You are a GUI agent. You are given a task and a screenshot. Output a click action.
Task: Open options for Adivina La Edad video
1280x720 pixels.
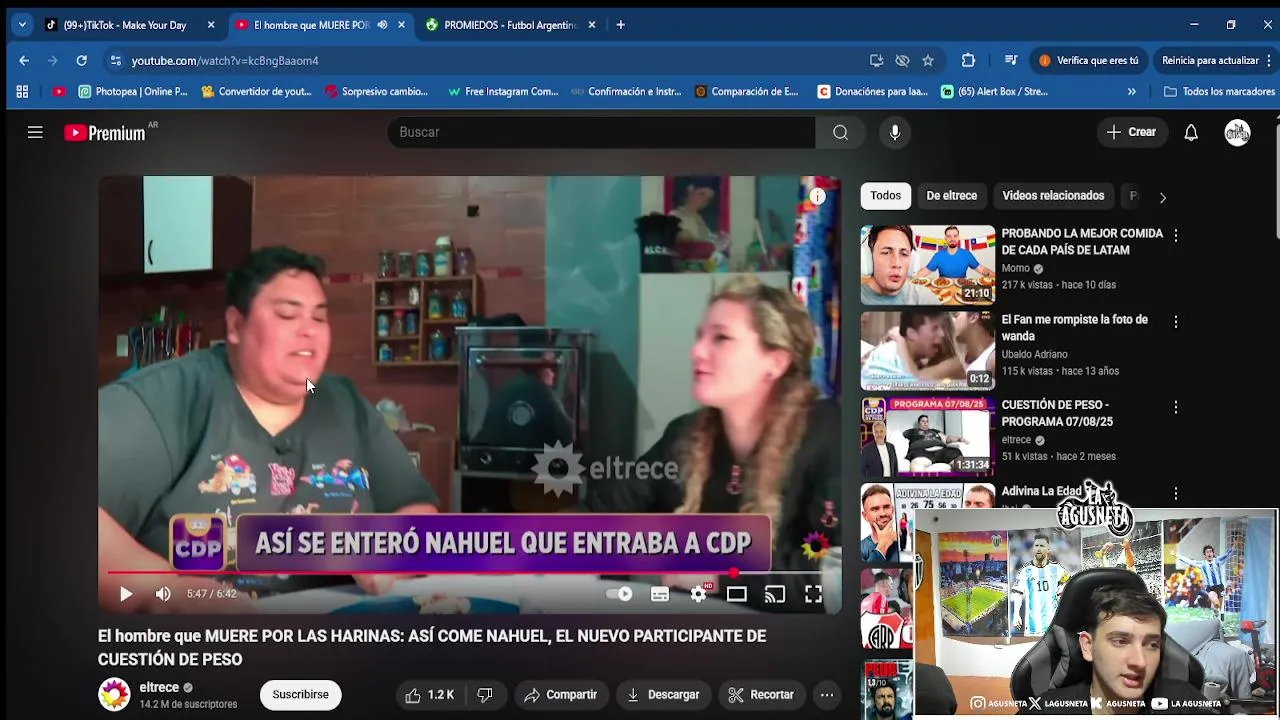pyautogui.click(x=1176, y=493)
